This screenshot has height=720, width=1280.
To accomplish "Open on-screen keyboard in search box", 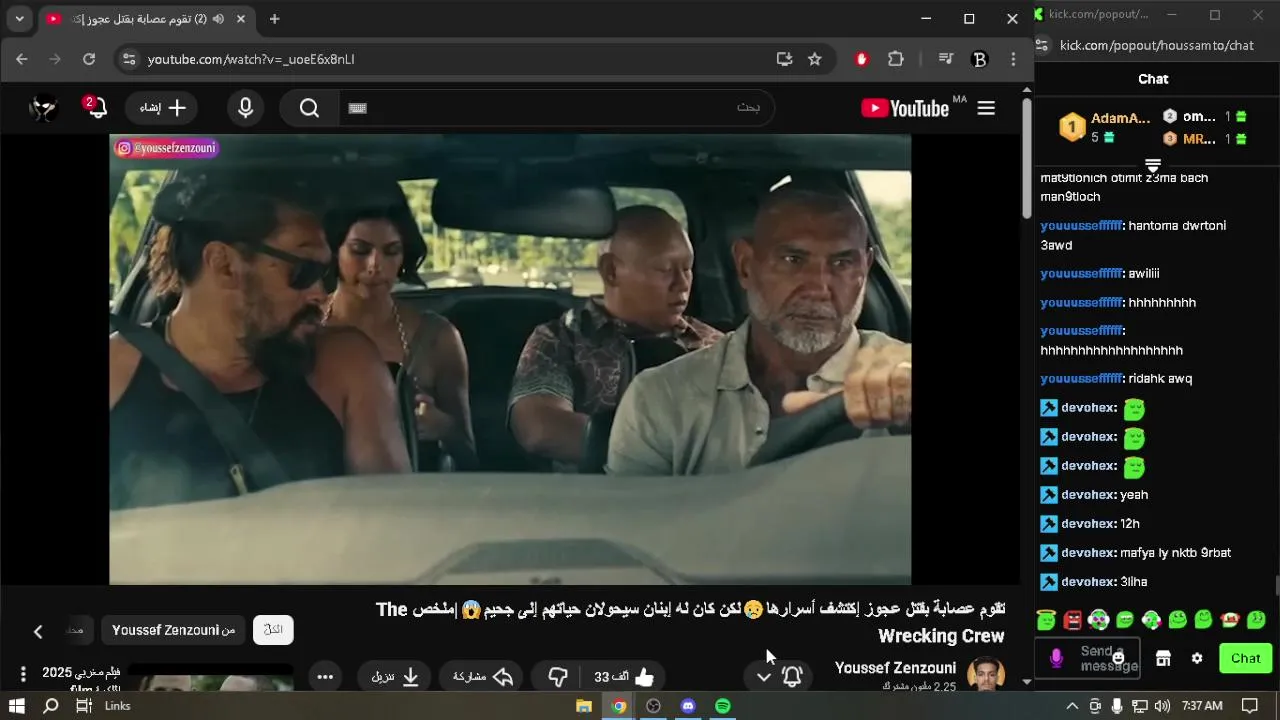I will pyautogui.click(x=358, y=108).
